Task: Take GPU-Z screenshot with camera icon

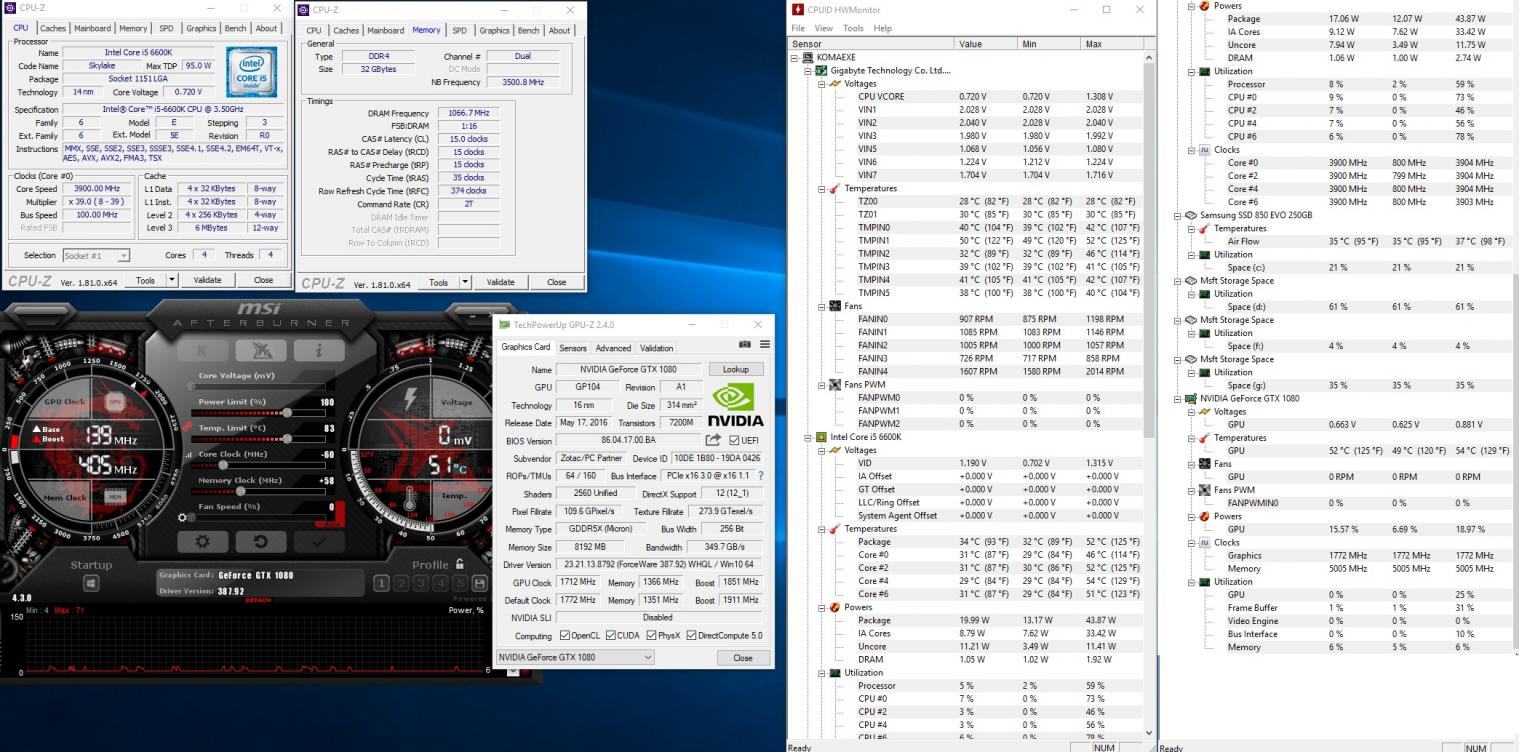Action: (x=745, y=344)
